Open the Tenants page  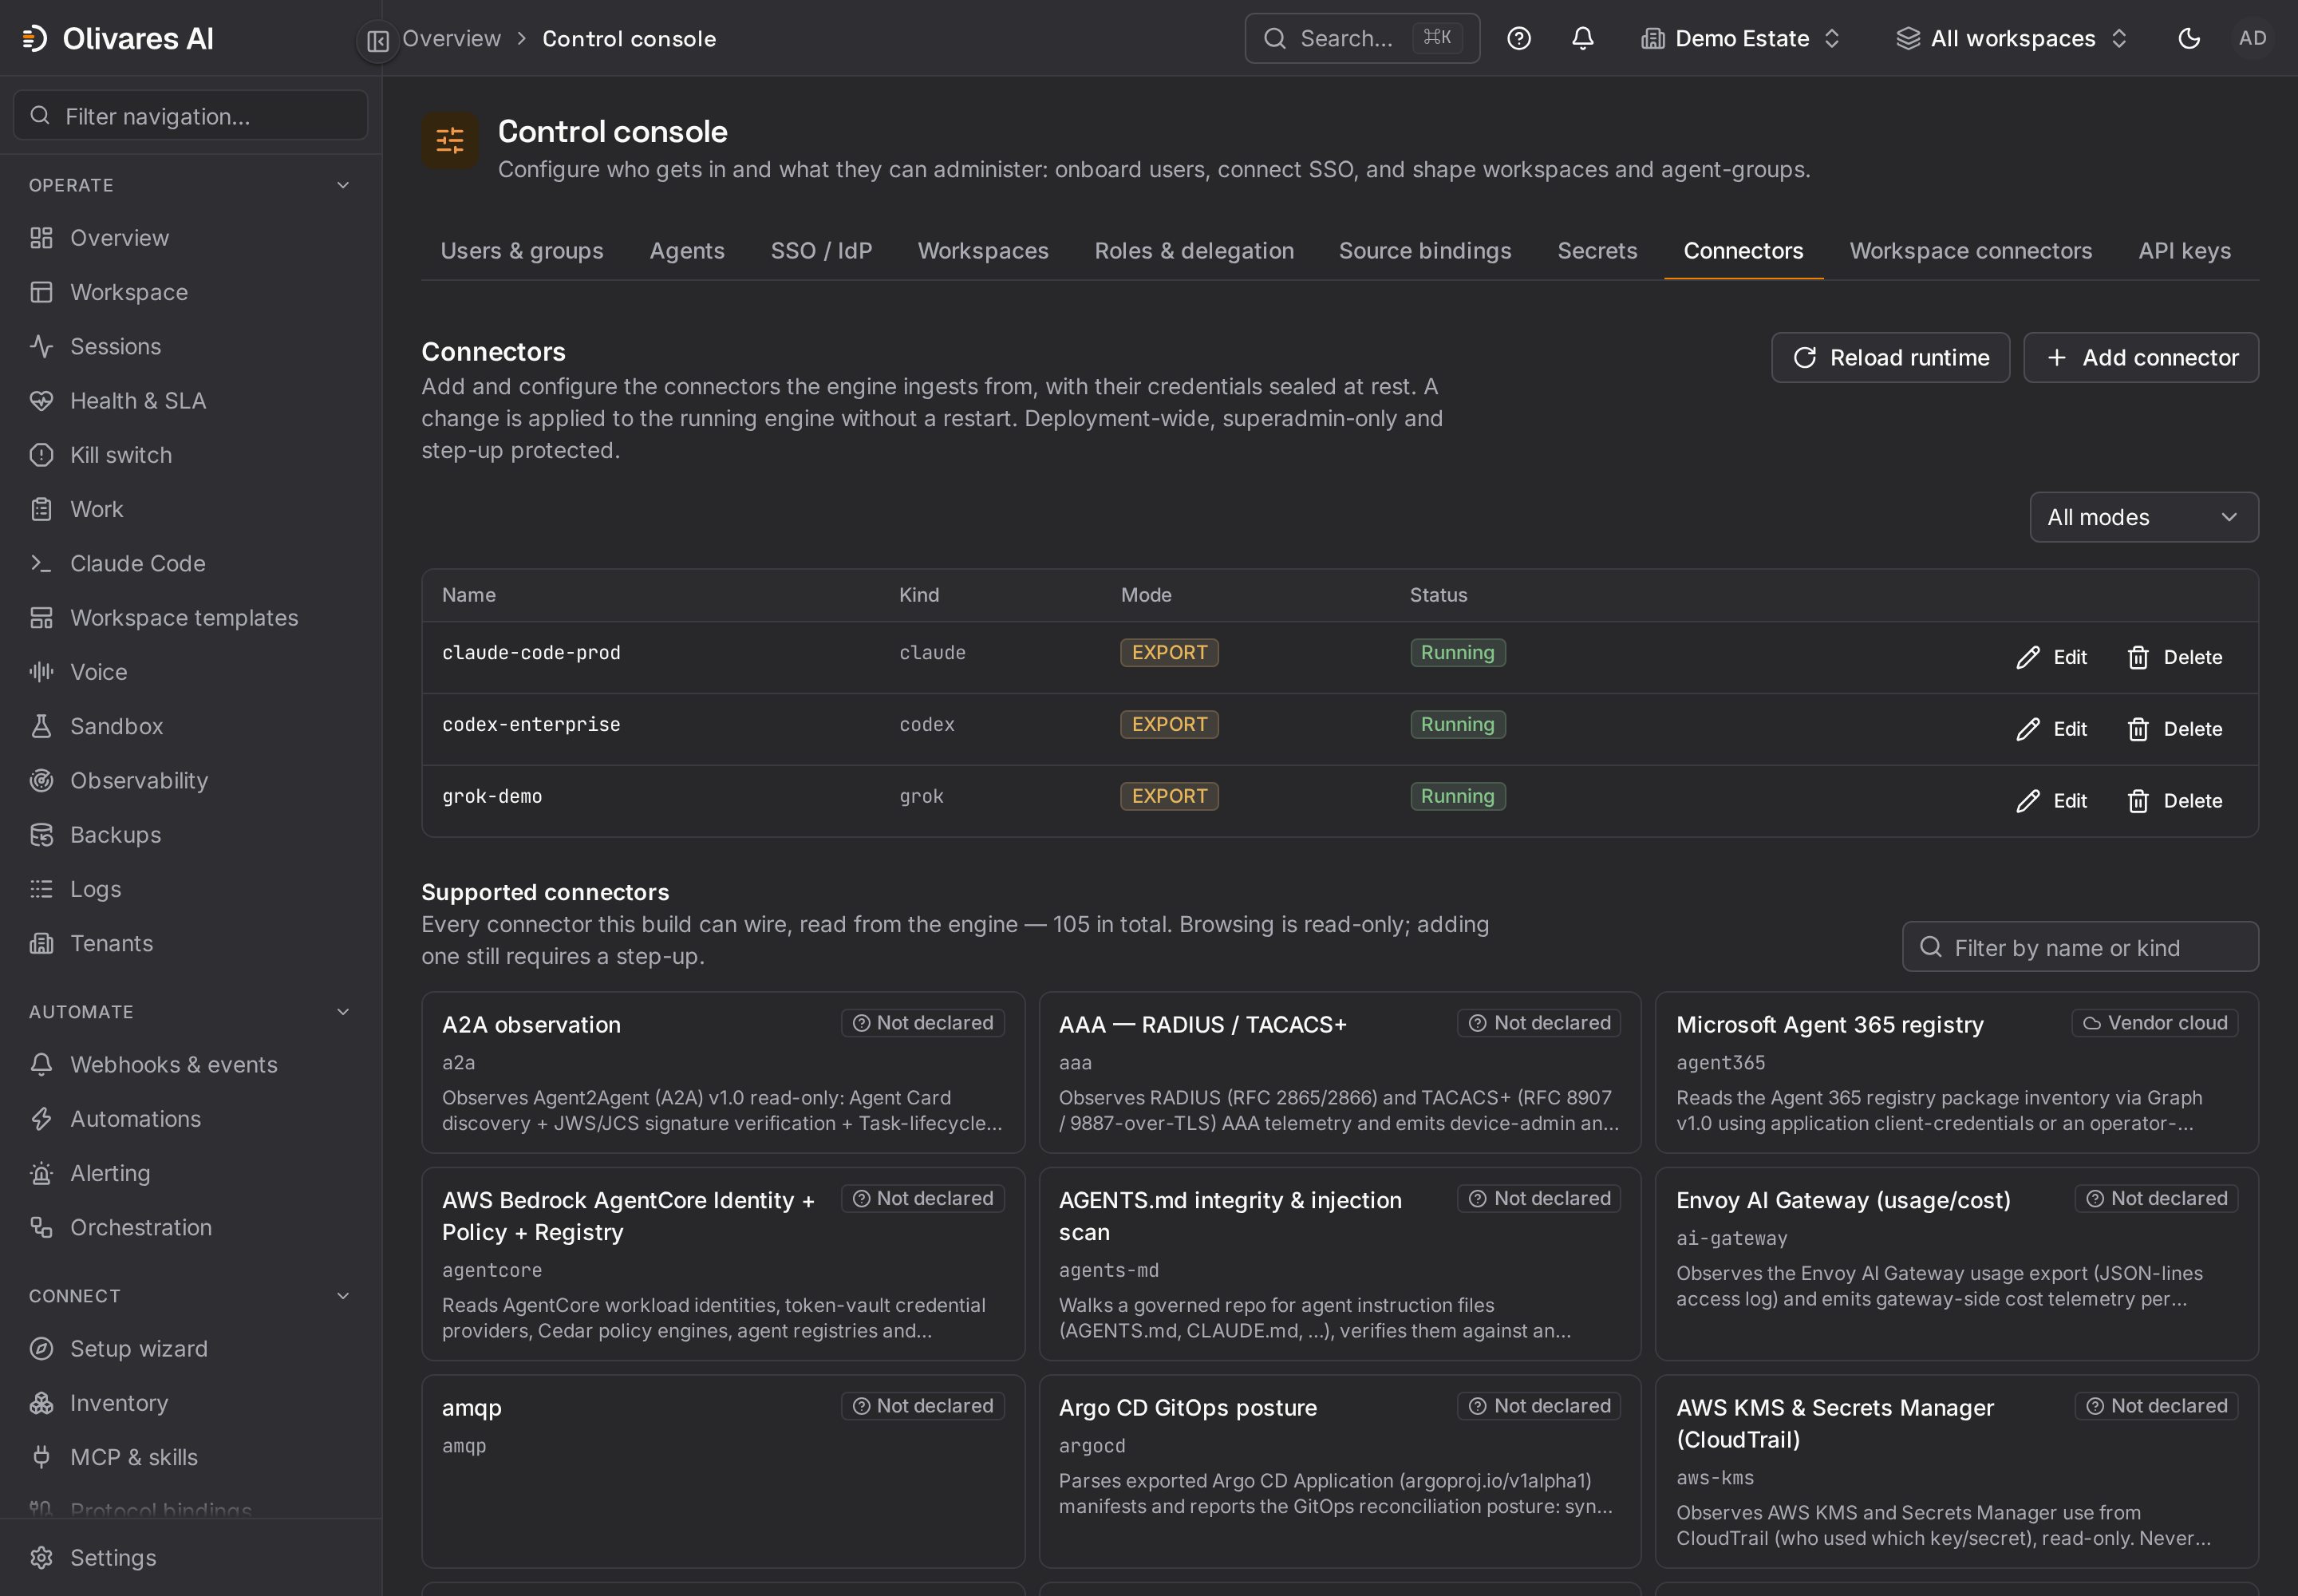[x=190, y=943]
